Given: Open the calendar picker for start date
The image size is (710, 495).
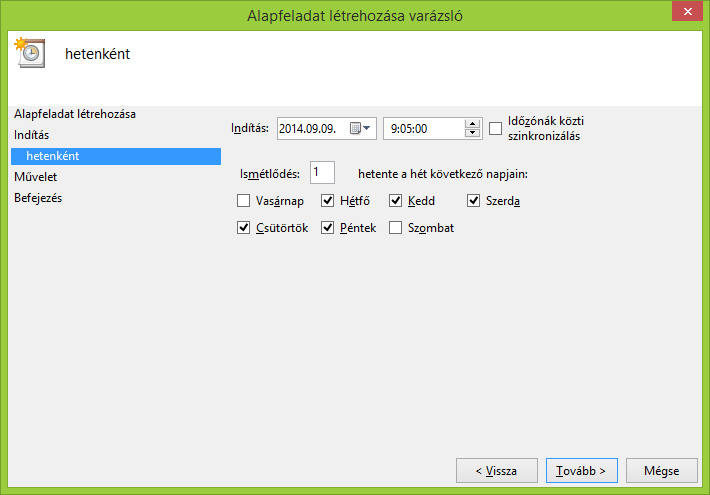Looking at the screenshot, I should pos(360,128).
